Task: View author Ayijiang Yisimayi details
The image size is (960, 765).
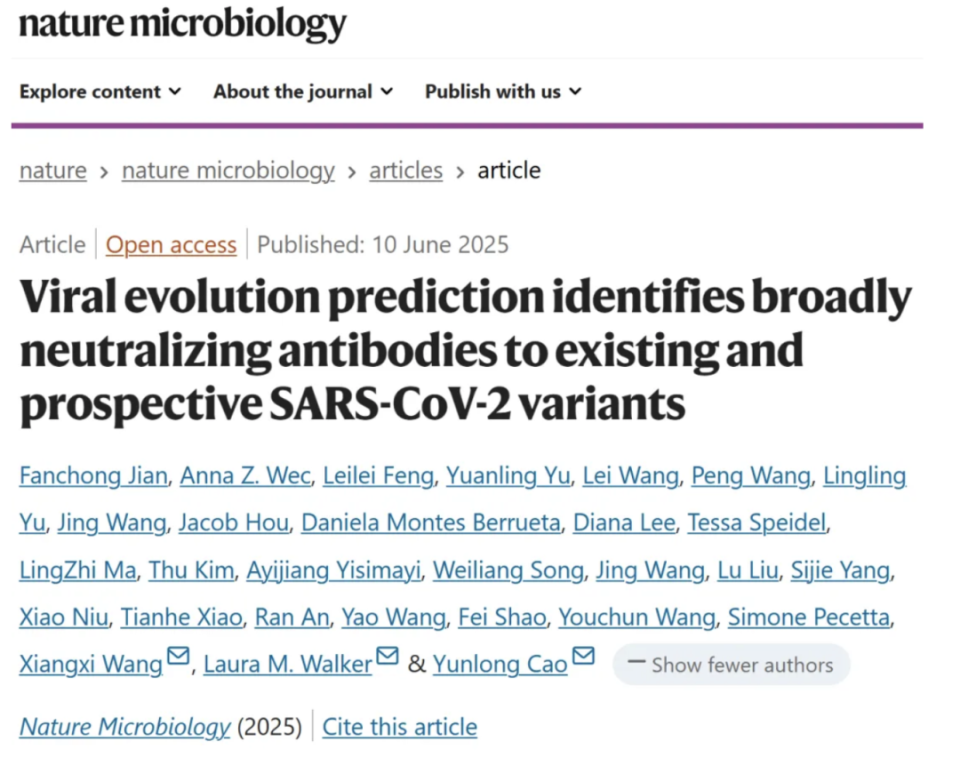Action: (x=334, y=570)
